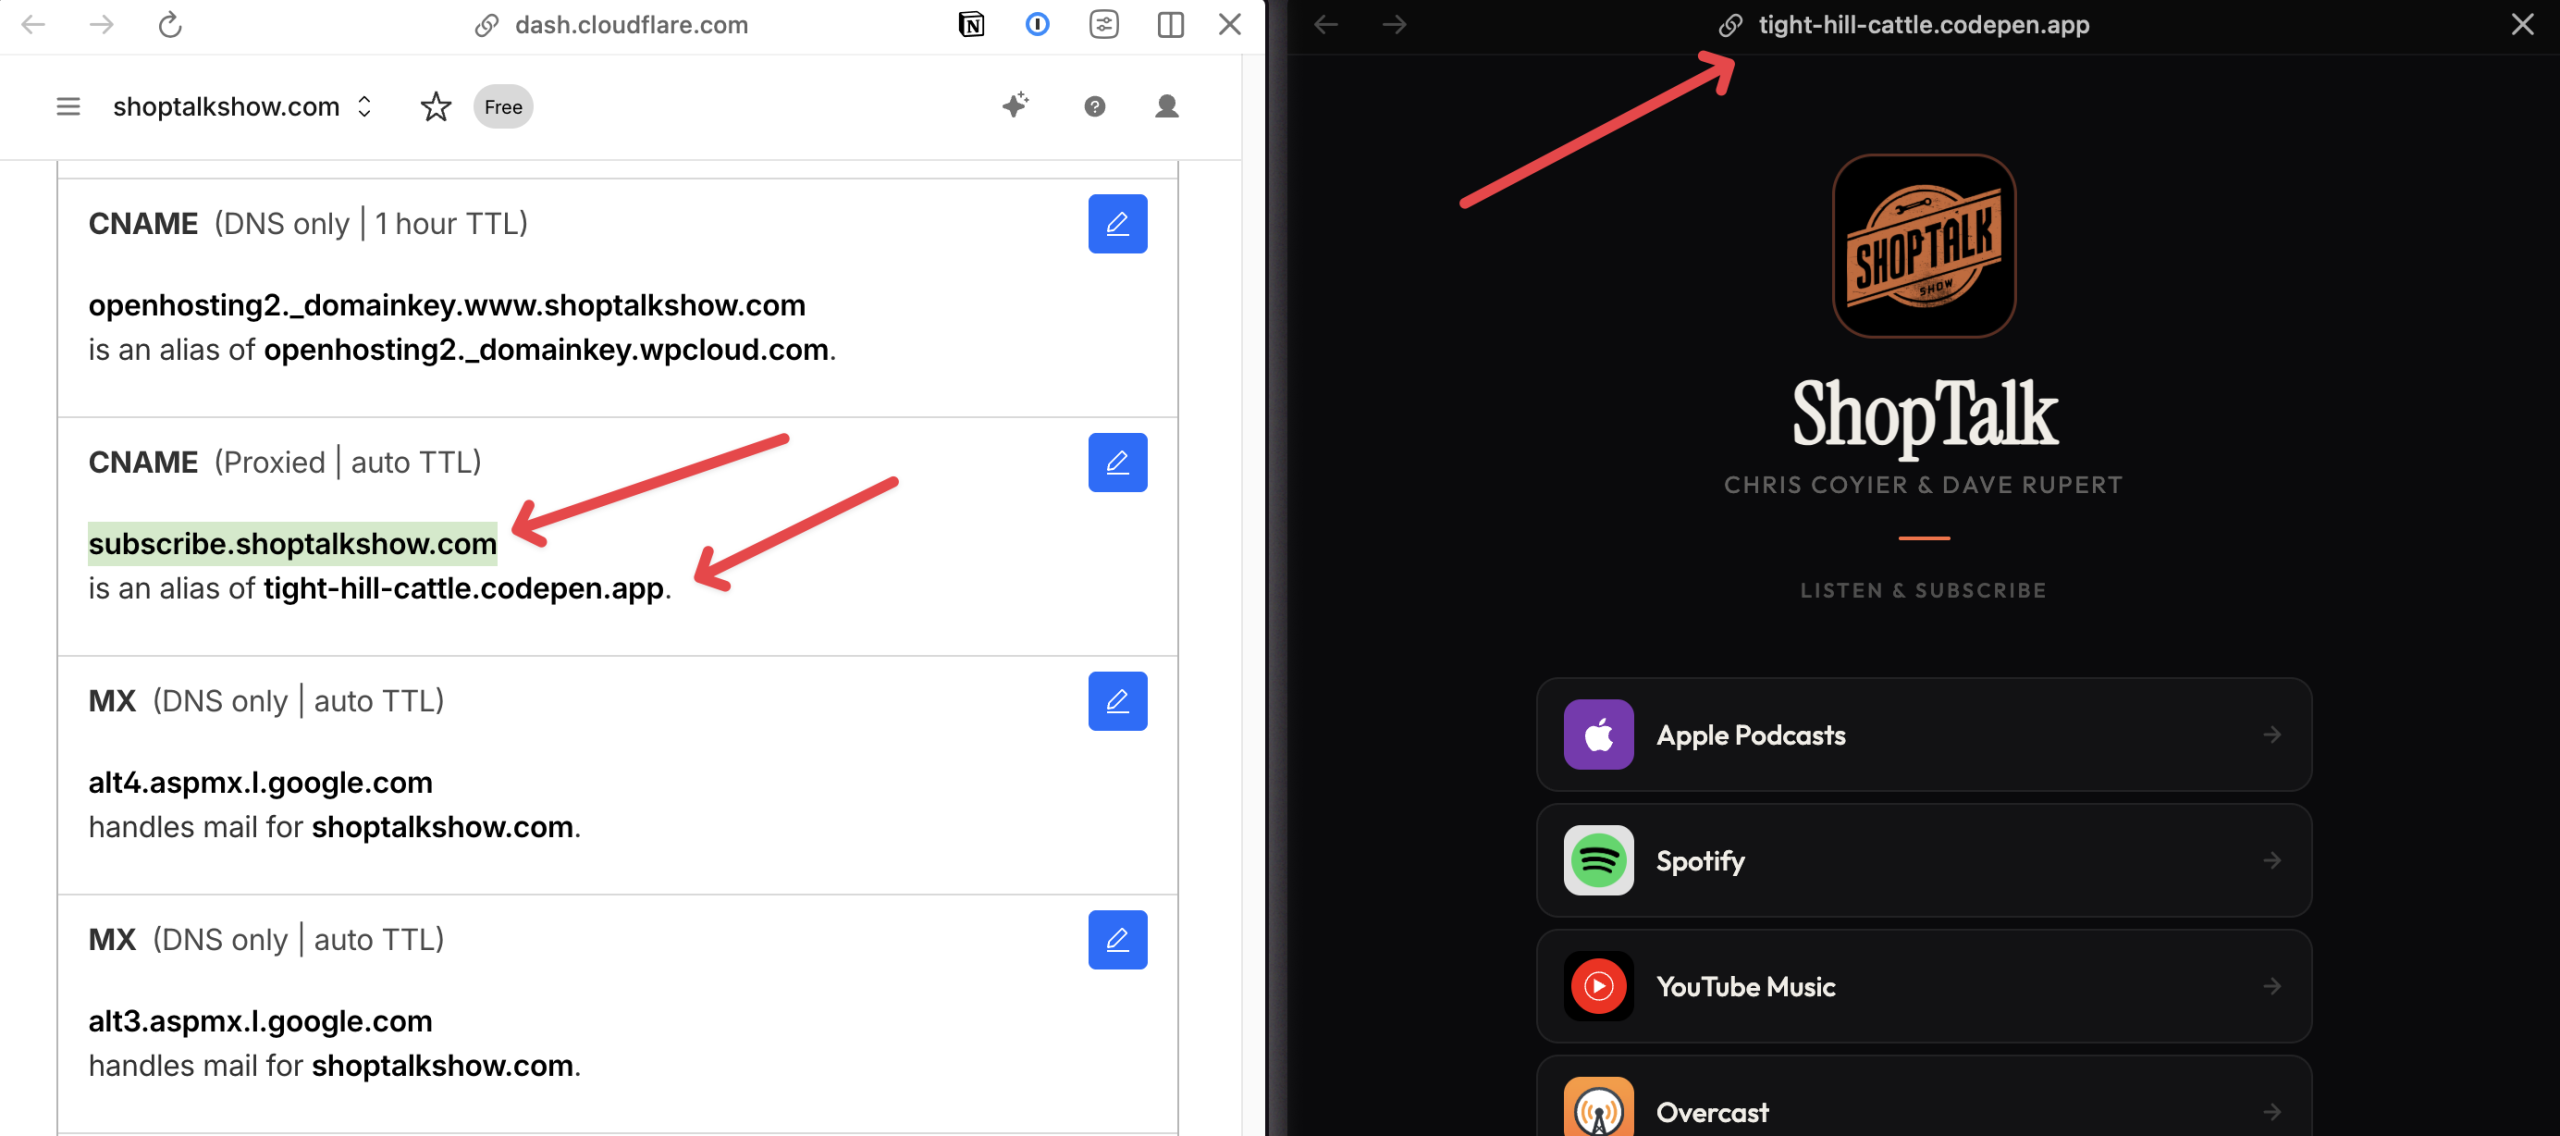This screenshot has width=2560, height=1136.
Task: Open the Overcast subscribe link
Action: (x=1923, y=1110)
